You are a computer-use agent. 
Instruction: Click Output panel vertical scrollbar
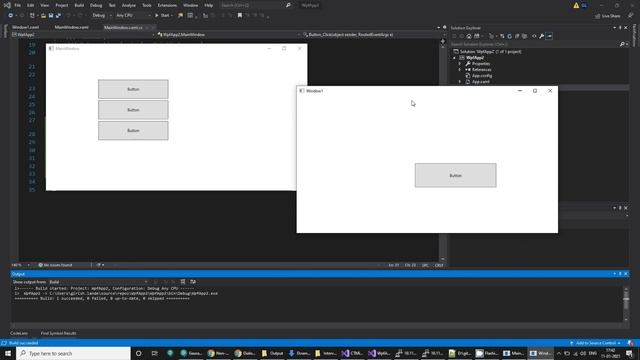click(626, 304)
